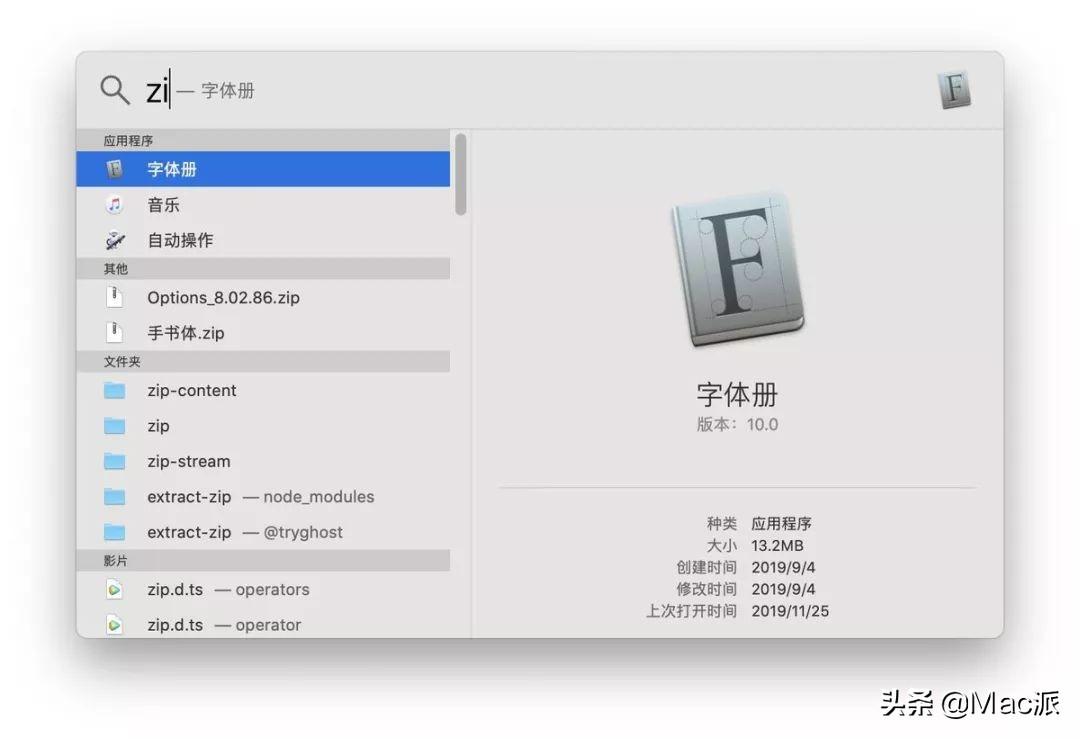
Task: Click the 文件夹 section header
Action: pos(263,362)
